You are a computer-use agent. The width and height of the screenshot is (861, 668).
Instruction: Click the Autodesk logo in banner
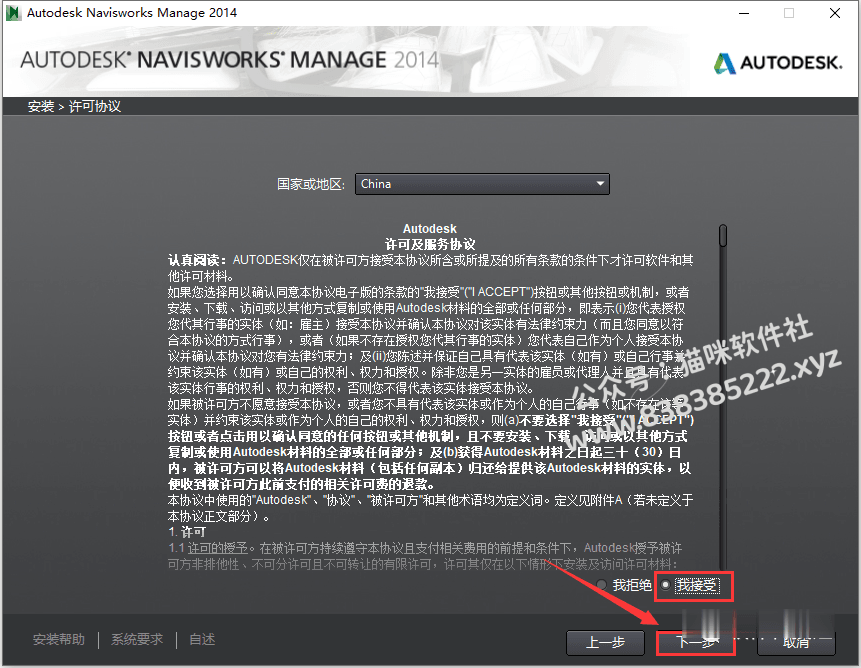[x=778, y=63]
